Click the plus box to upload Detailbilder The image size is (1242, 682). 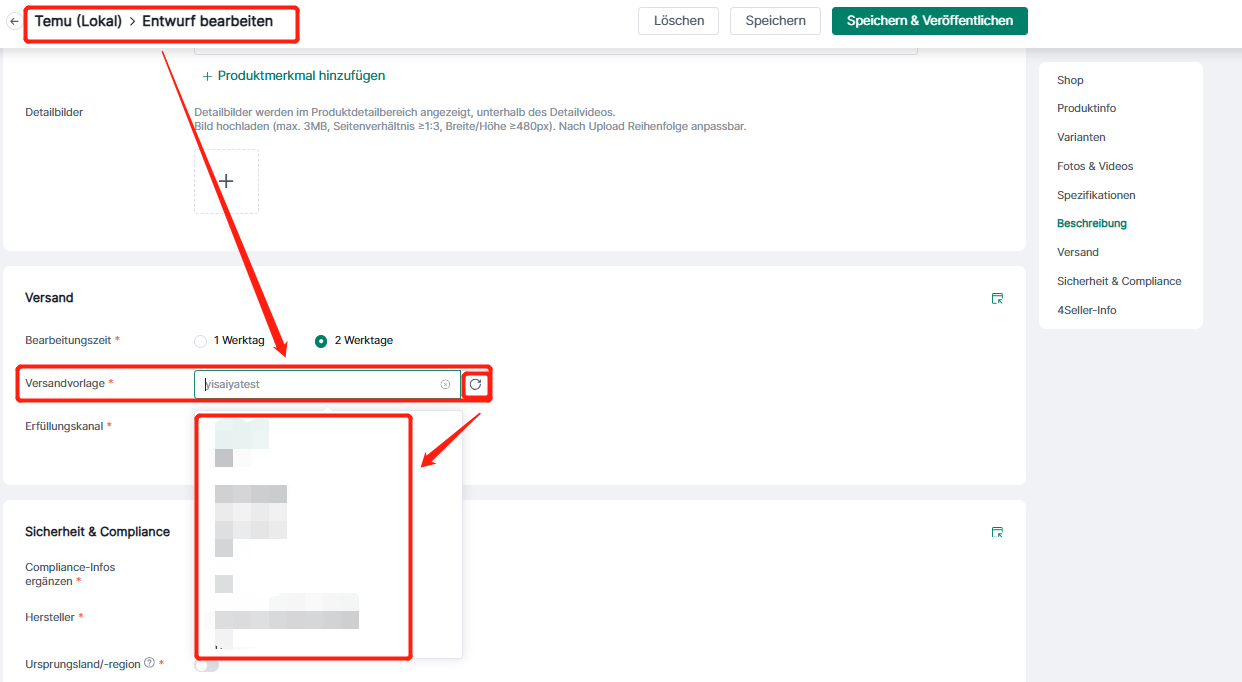click(x=226, y=181)
